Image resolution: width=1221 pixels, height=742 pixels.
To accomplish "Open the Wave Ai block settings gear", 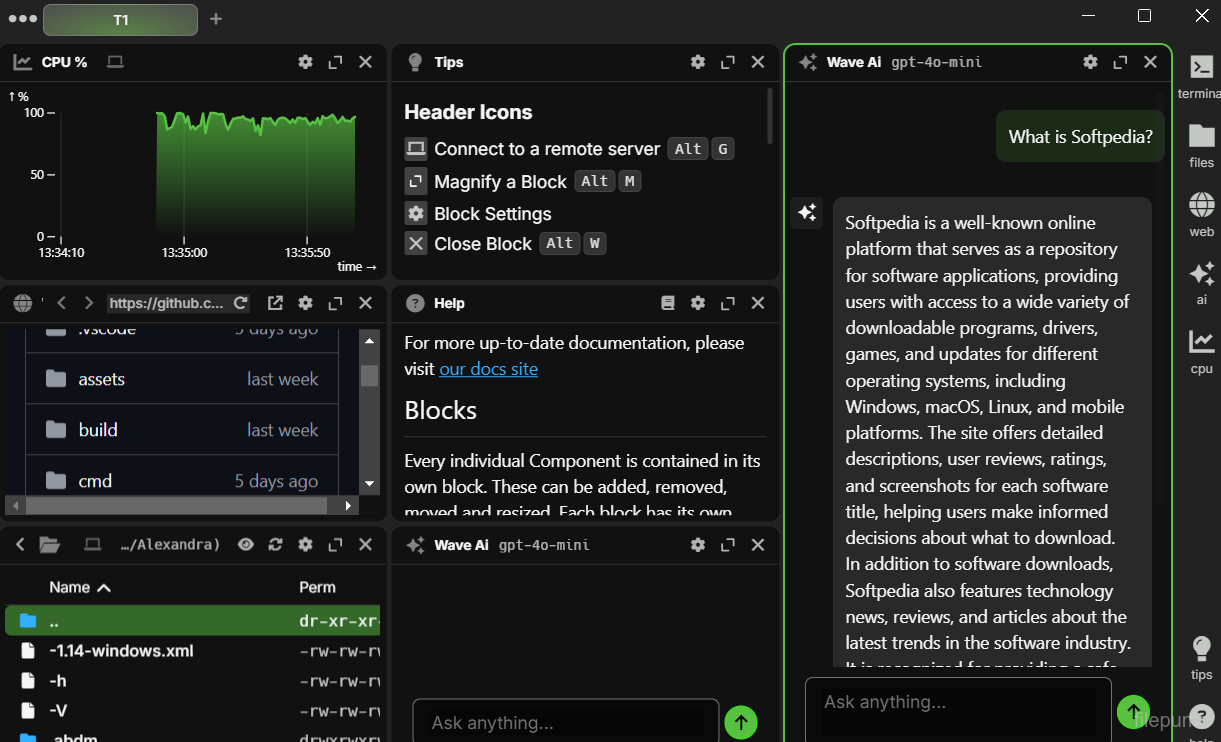I will (1090, 61).
